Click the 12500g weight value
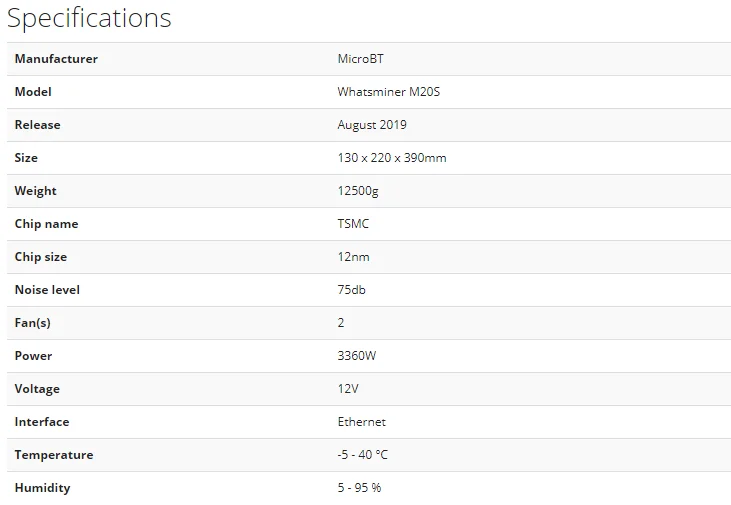This screenshot has width=731, height=505. coord(358,191)
